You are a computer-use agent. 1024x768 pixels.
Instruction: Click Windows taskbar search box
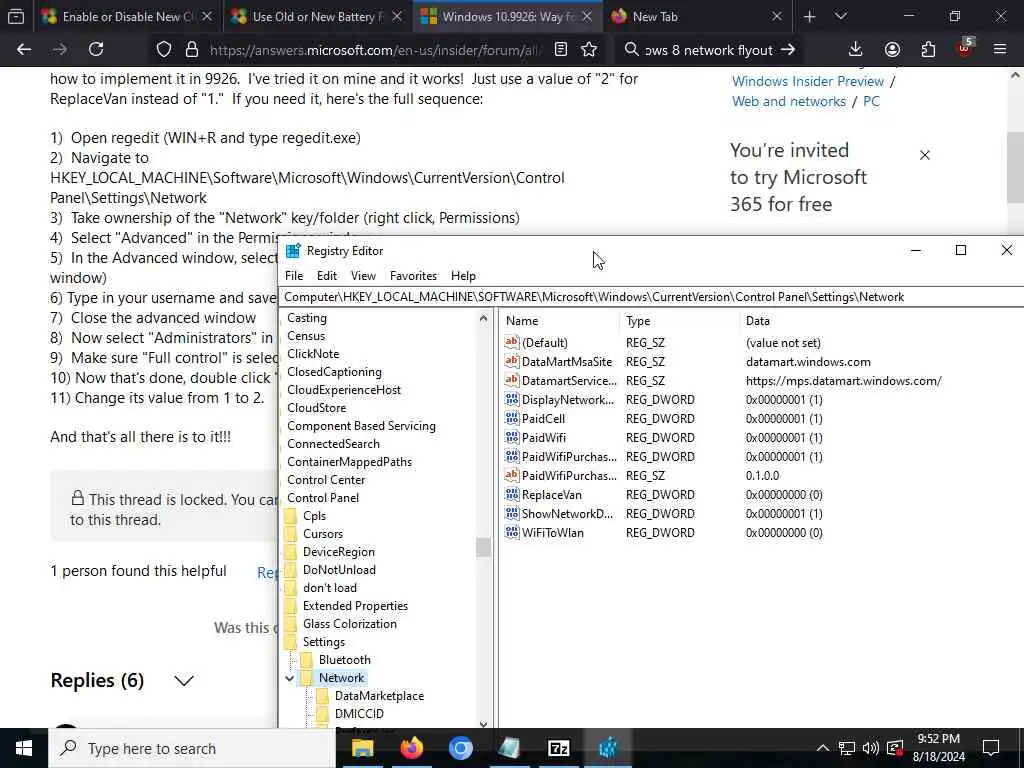(x=191, y=748)
